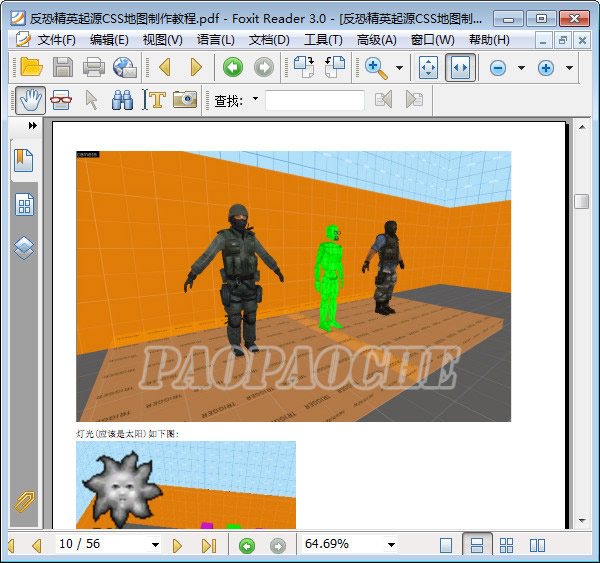The height and width of the screenshot is (563, 600).
Task: Switch to continuous facing layout
Action: pyautogui.click(x=506, y=545)
